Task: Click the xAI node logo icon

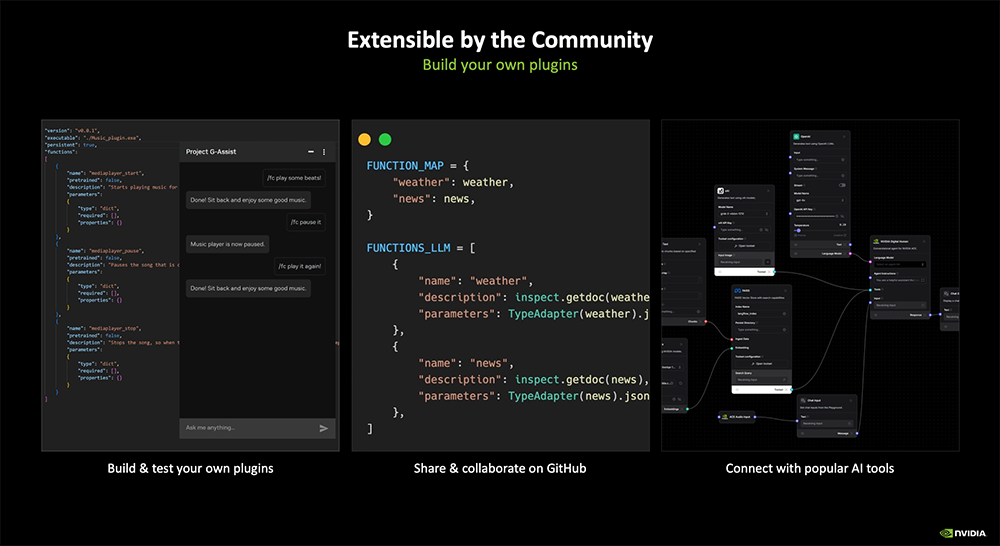Action: [x=721, y=189]
